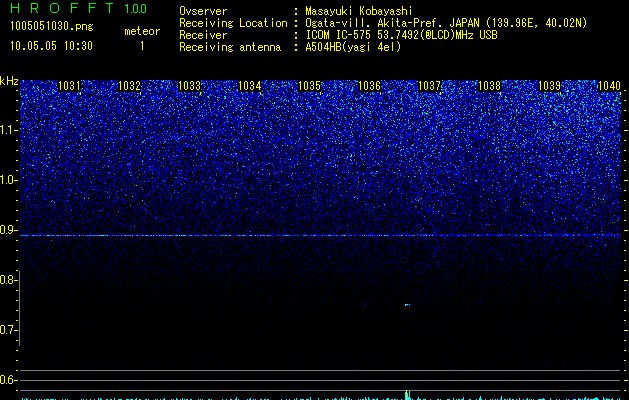Image resolution: width=629 pixels, height=400 pixels.
Task: Select the Receiving antenna label
Action: click(230, 47)
